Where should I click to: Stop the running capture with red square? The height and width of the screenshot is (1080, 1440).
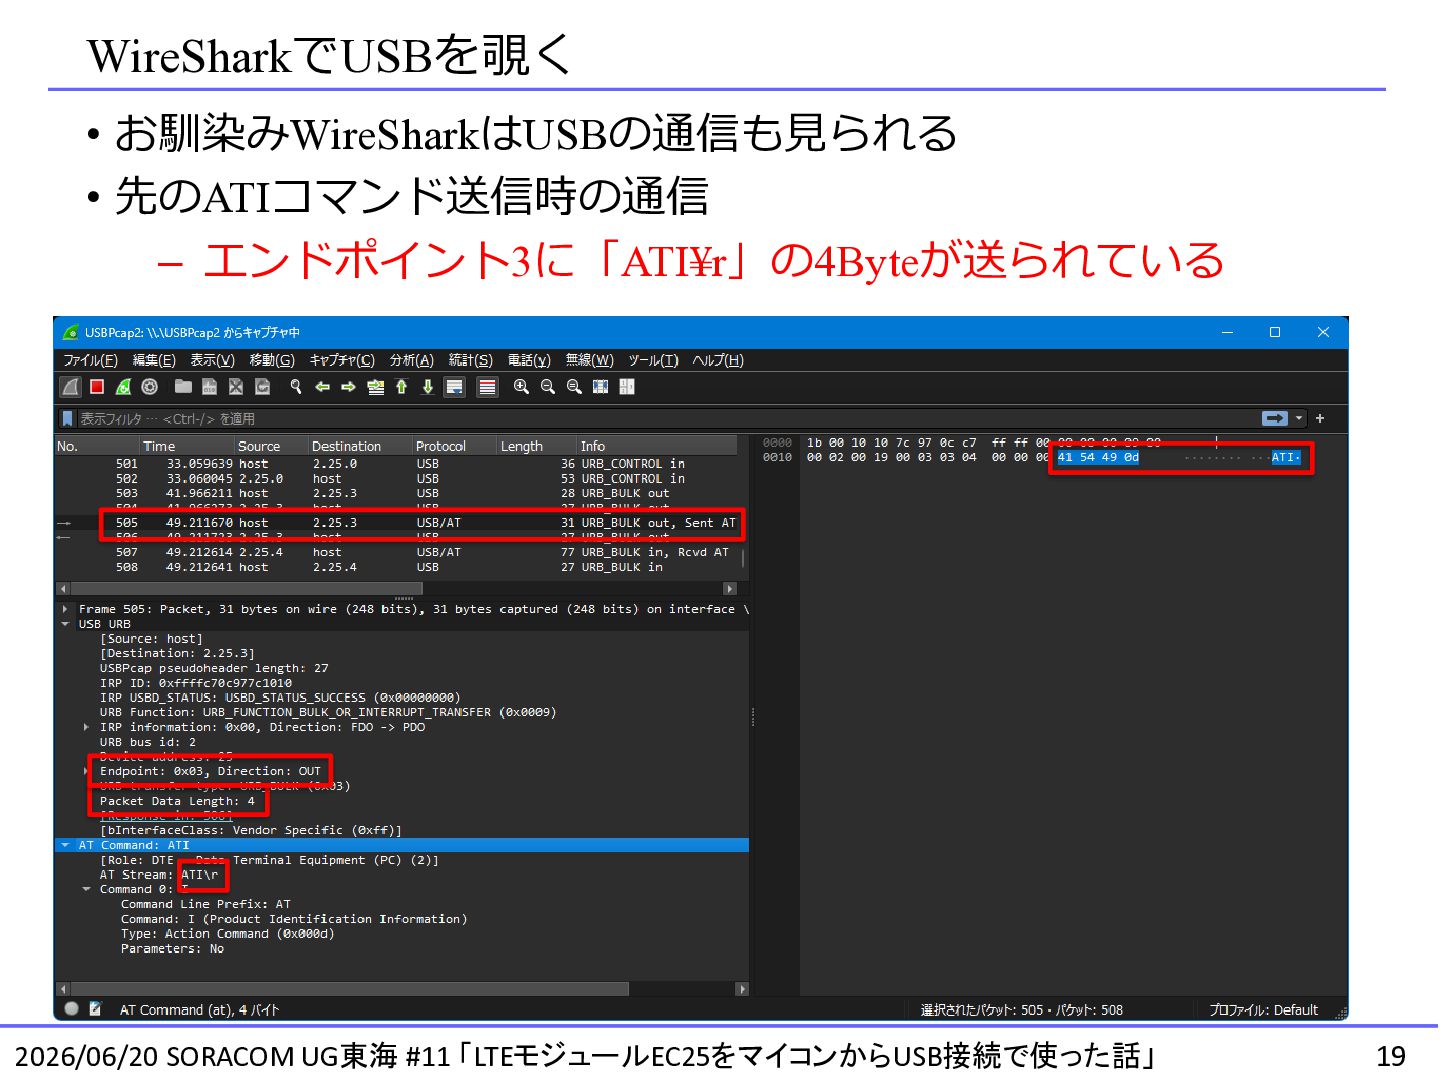97,387
